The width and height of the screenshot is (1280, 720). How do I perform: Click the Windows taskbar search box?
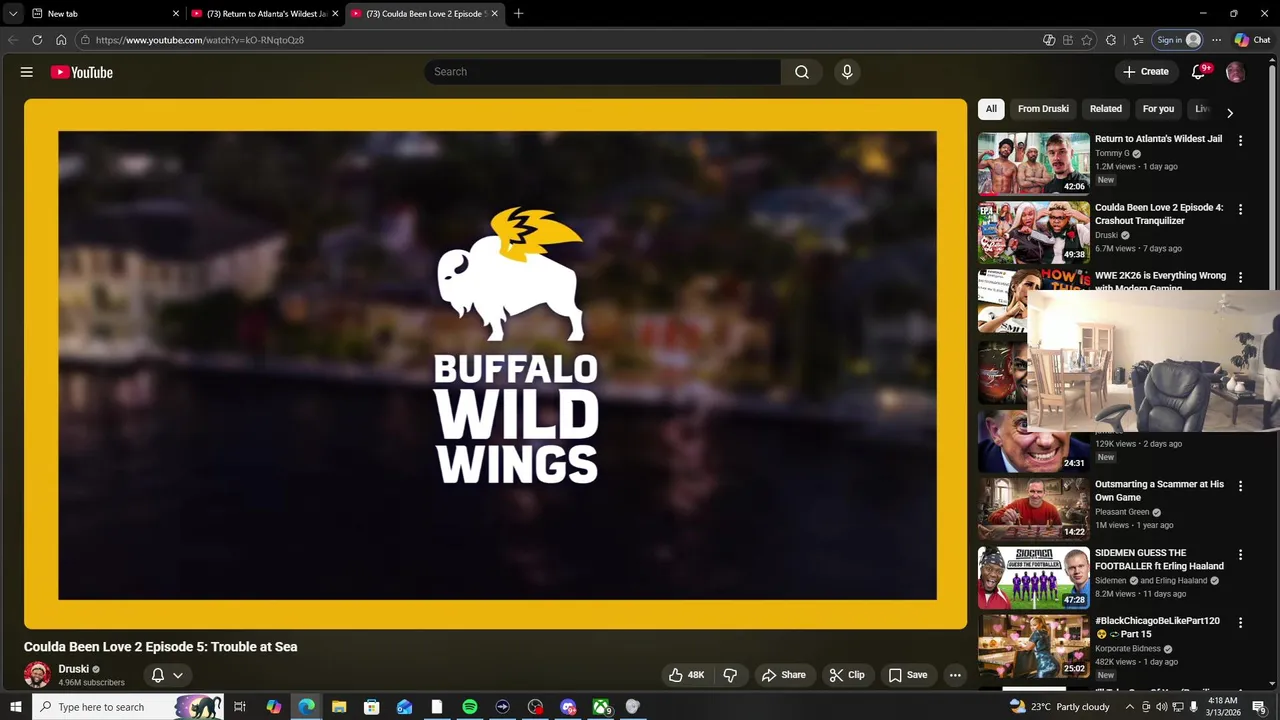point(128,707)
